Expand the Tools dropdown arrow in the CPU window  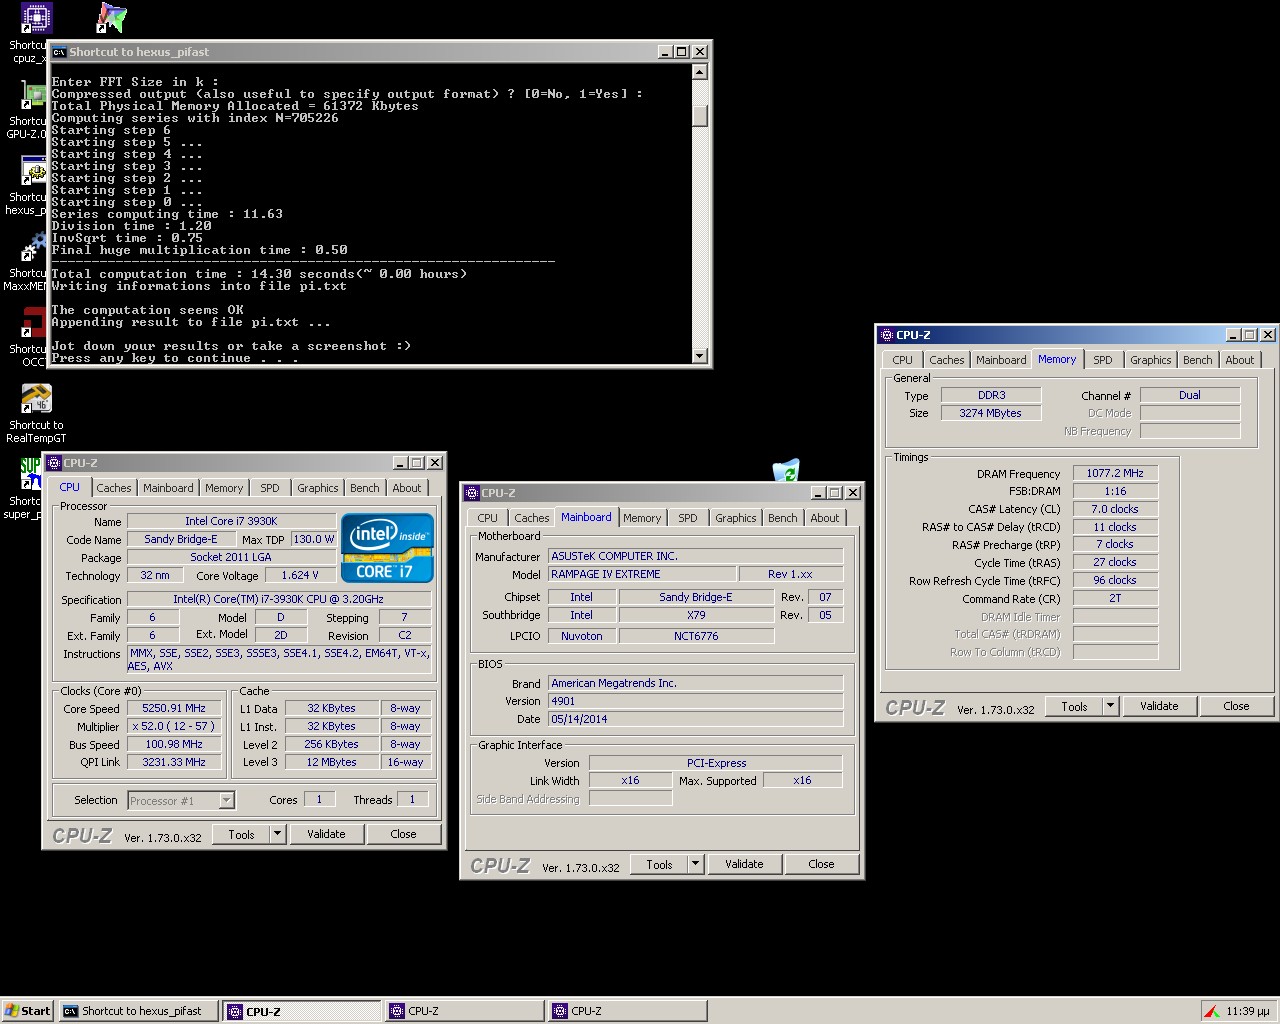pyautogui.click(x=278, y=834)
